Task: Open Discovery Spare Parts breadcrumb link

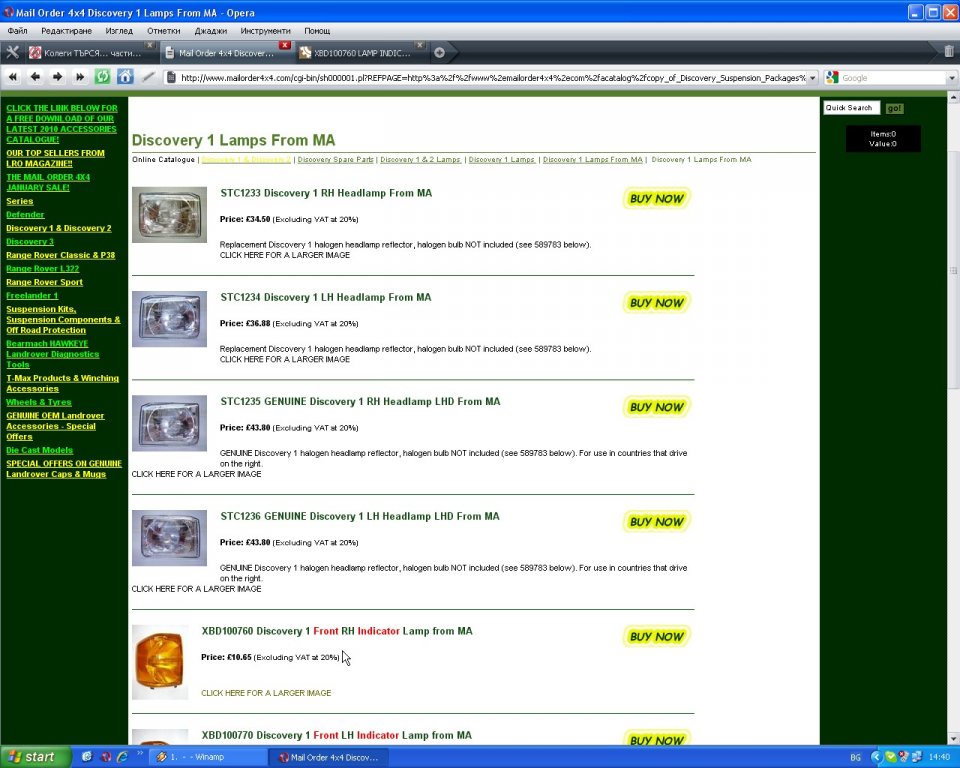Action: pos(336,159)
